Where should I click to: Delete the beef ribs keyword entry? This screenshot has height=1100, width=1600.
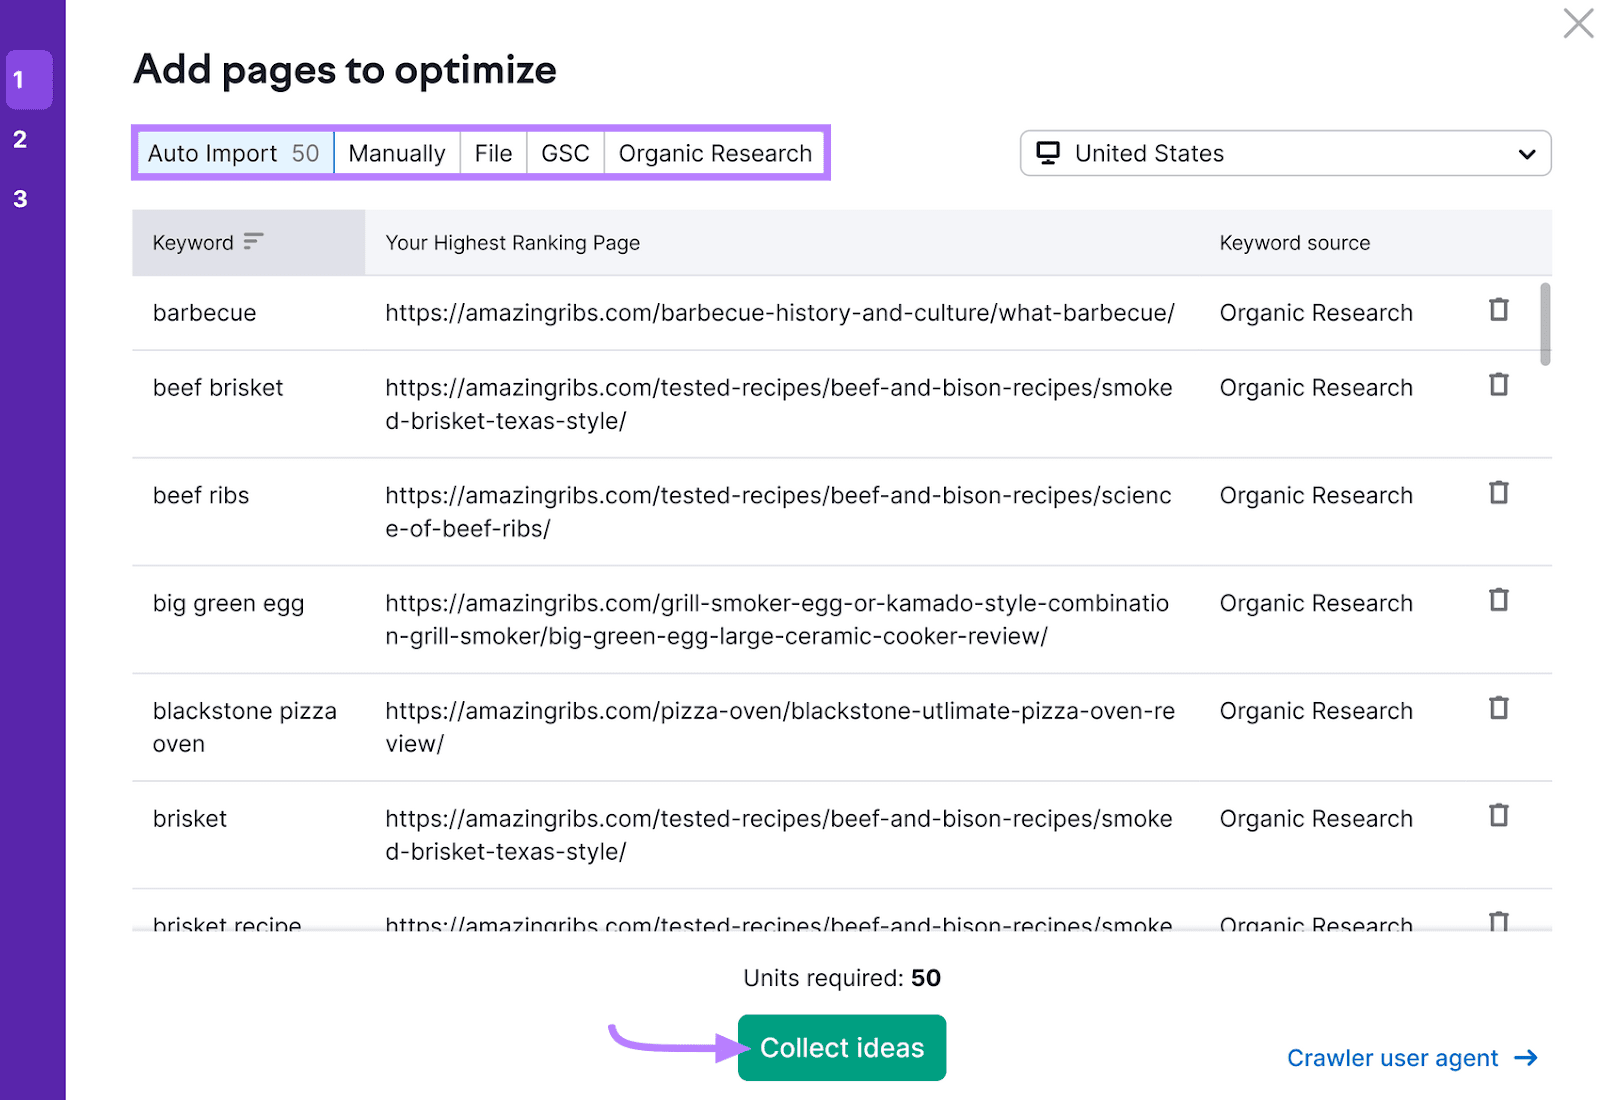point(1498,493)
